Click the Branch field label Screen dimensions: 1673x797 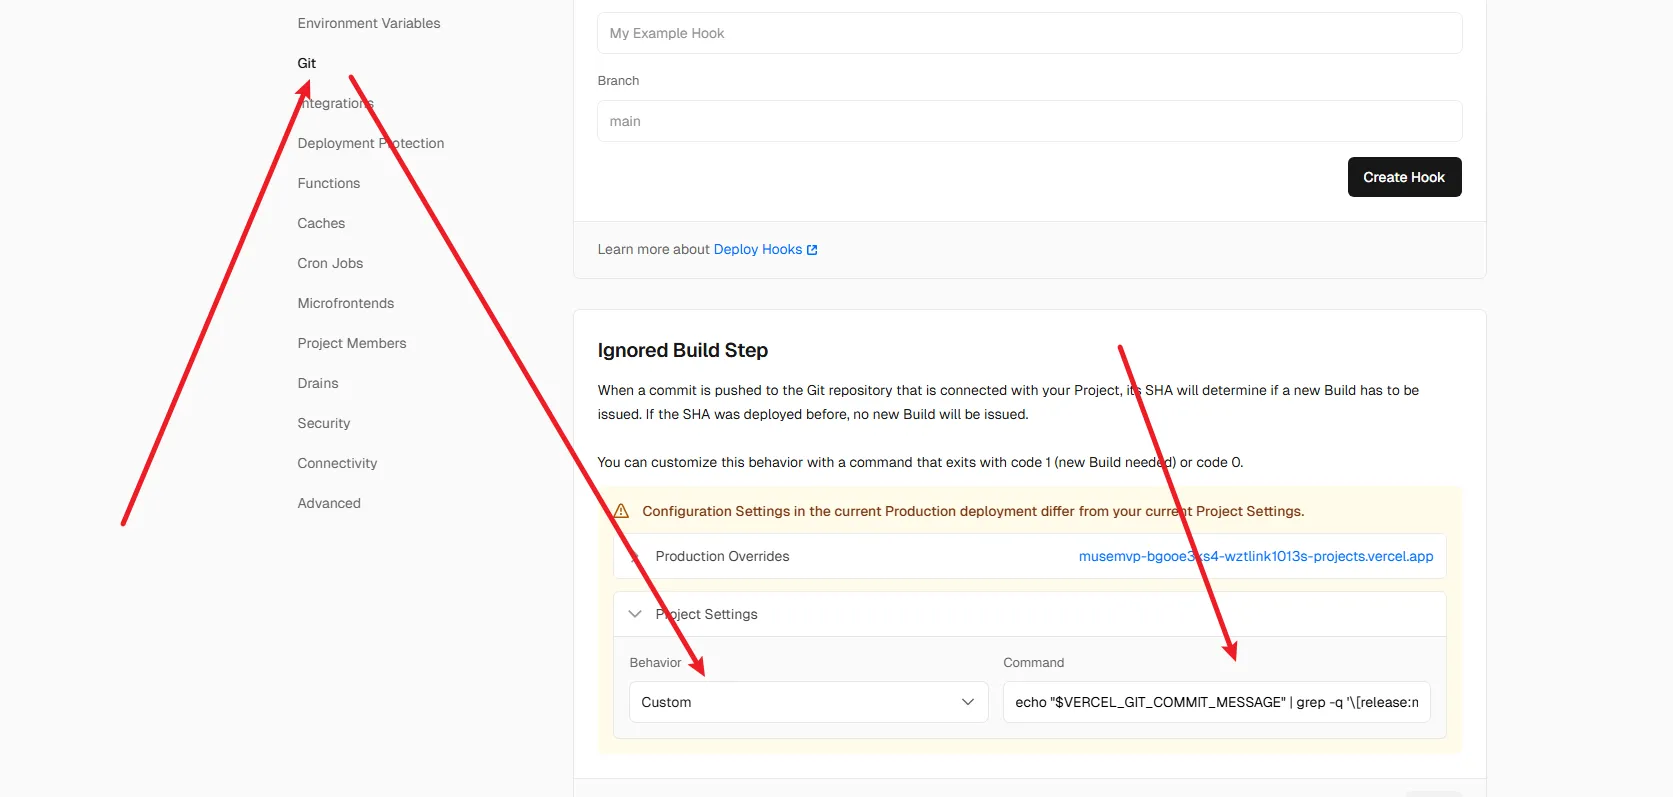click(x=618, y=80)
